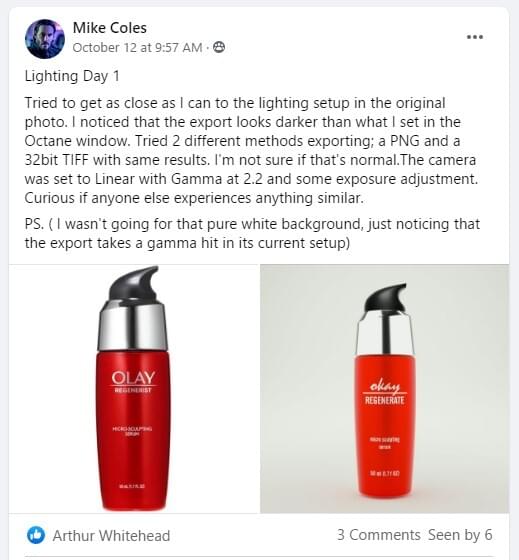Click the black pump cap in rendered image
519x560 pixels.
[x=385, y=298]
